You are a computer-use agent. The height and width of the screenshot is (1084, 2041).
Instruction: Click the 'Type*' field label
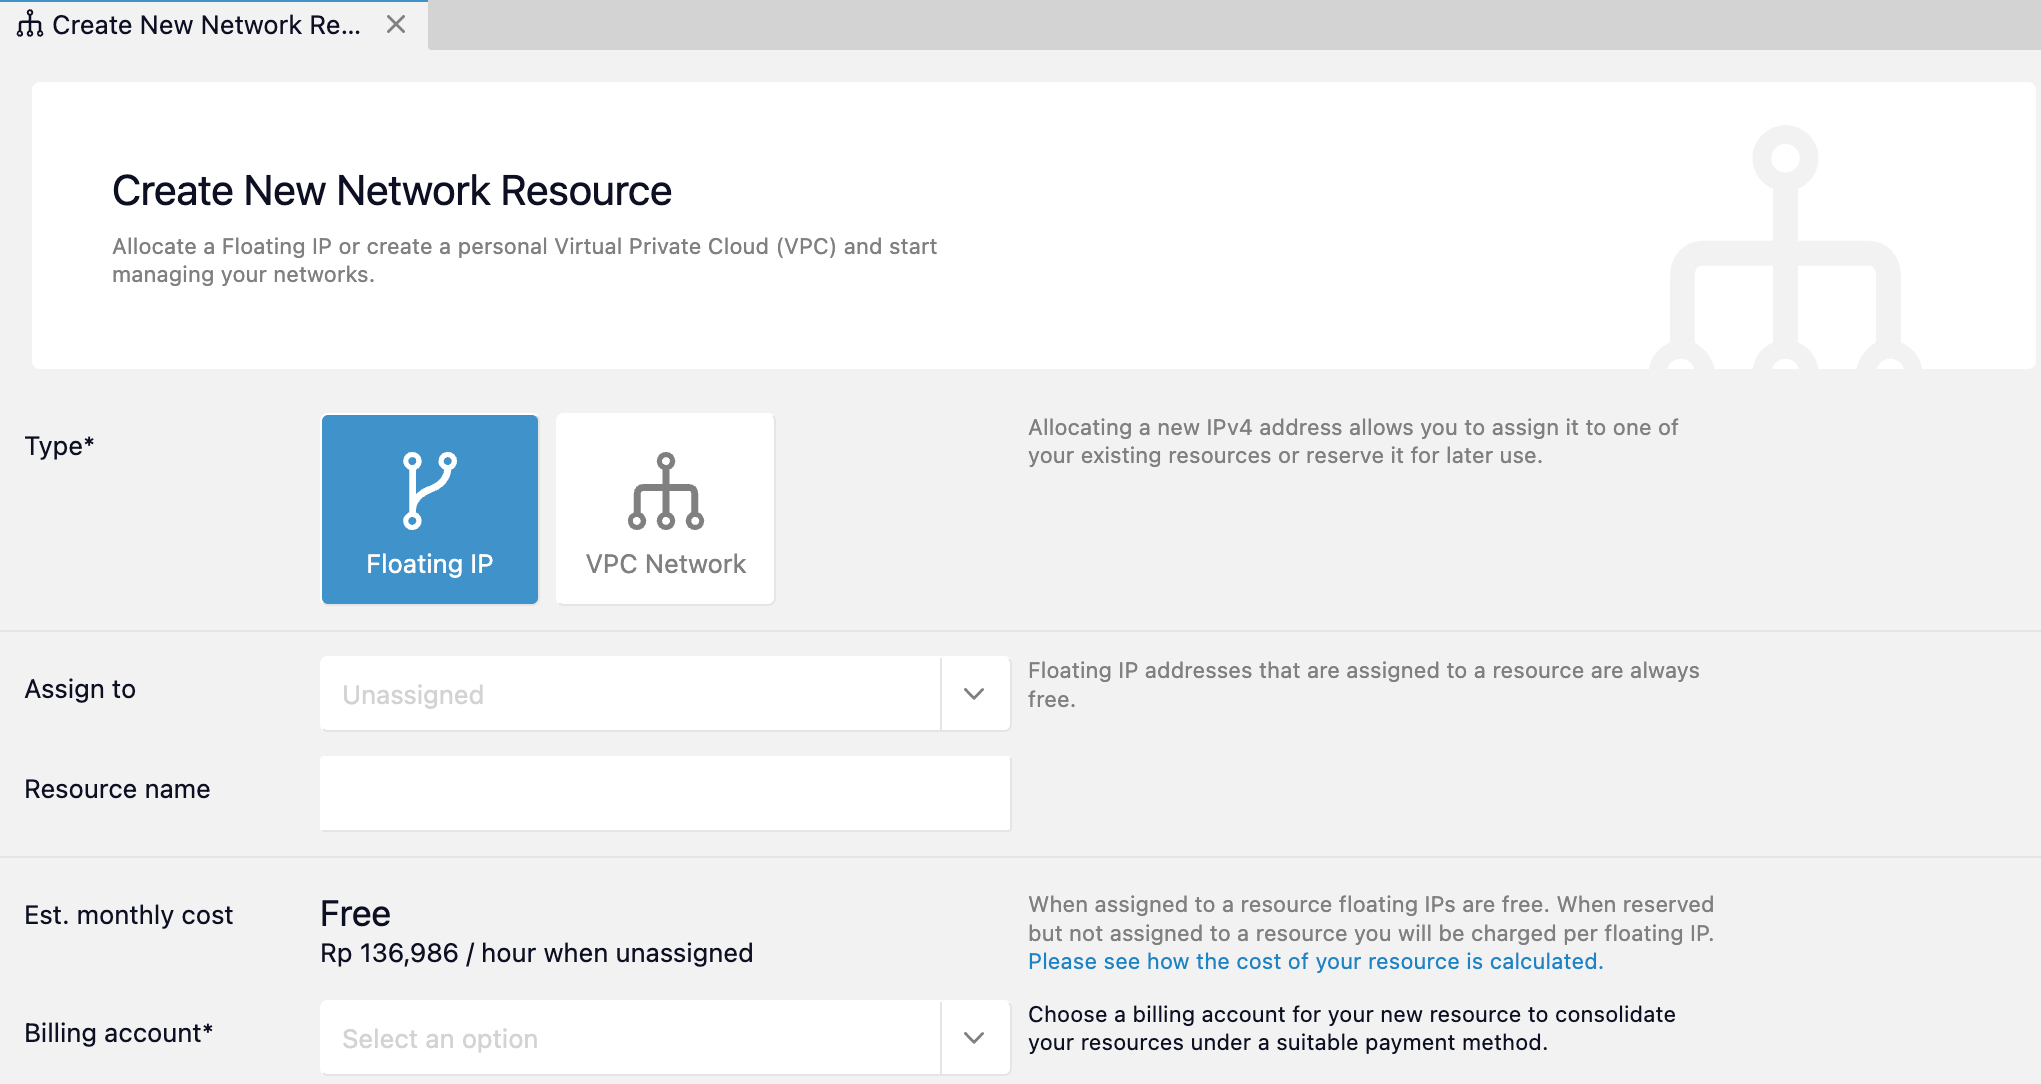[59, 445]
